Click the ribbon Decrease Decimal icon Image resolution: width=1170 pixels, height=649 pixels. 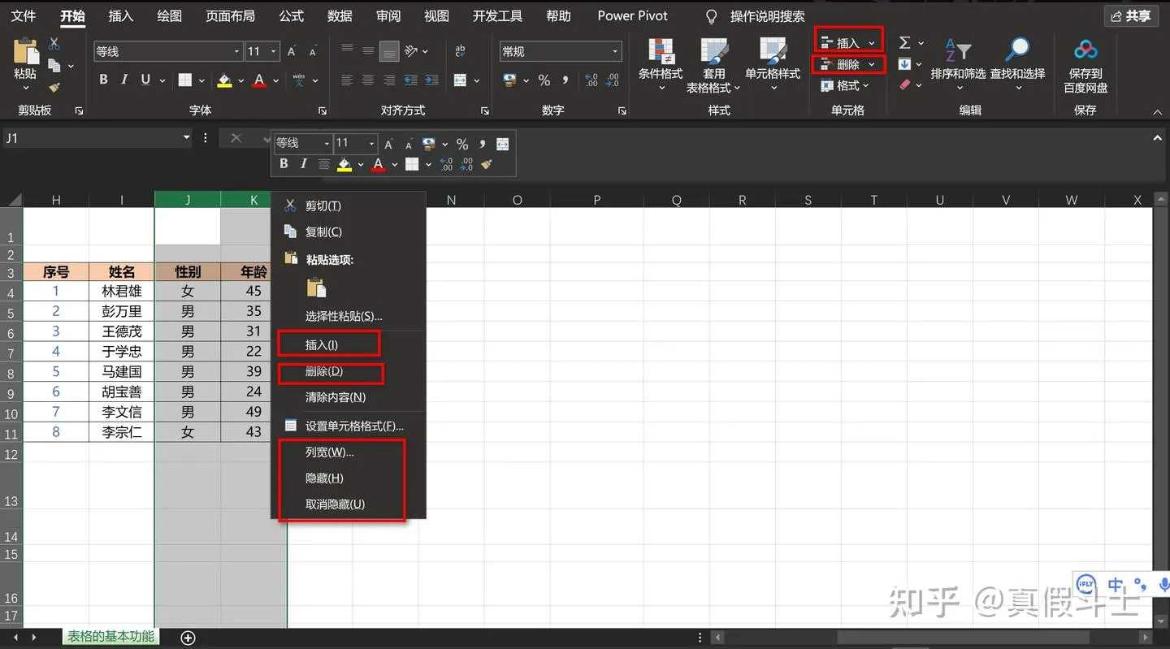(x=613, y=80)
